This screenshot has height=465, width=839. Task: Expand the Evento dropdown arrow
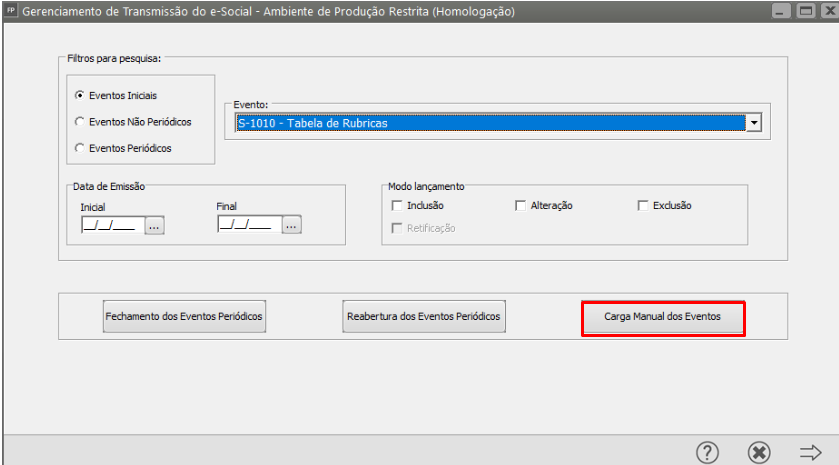tap(754, 123)
